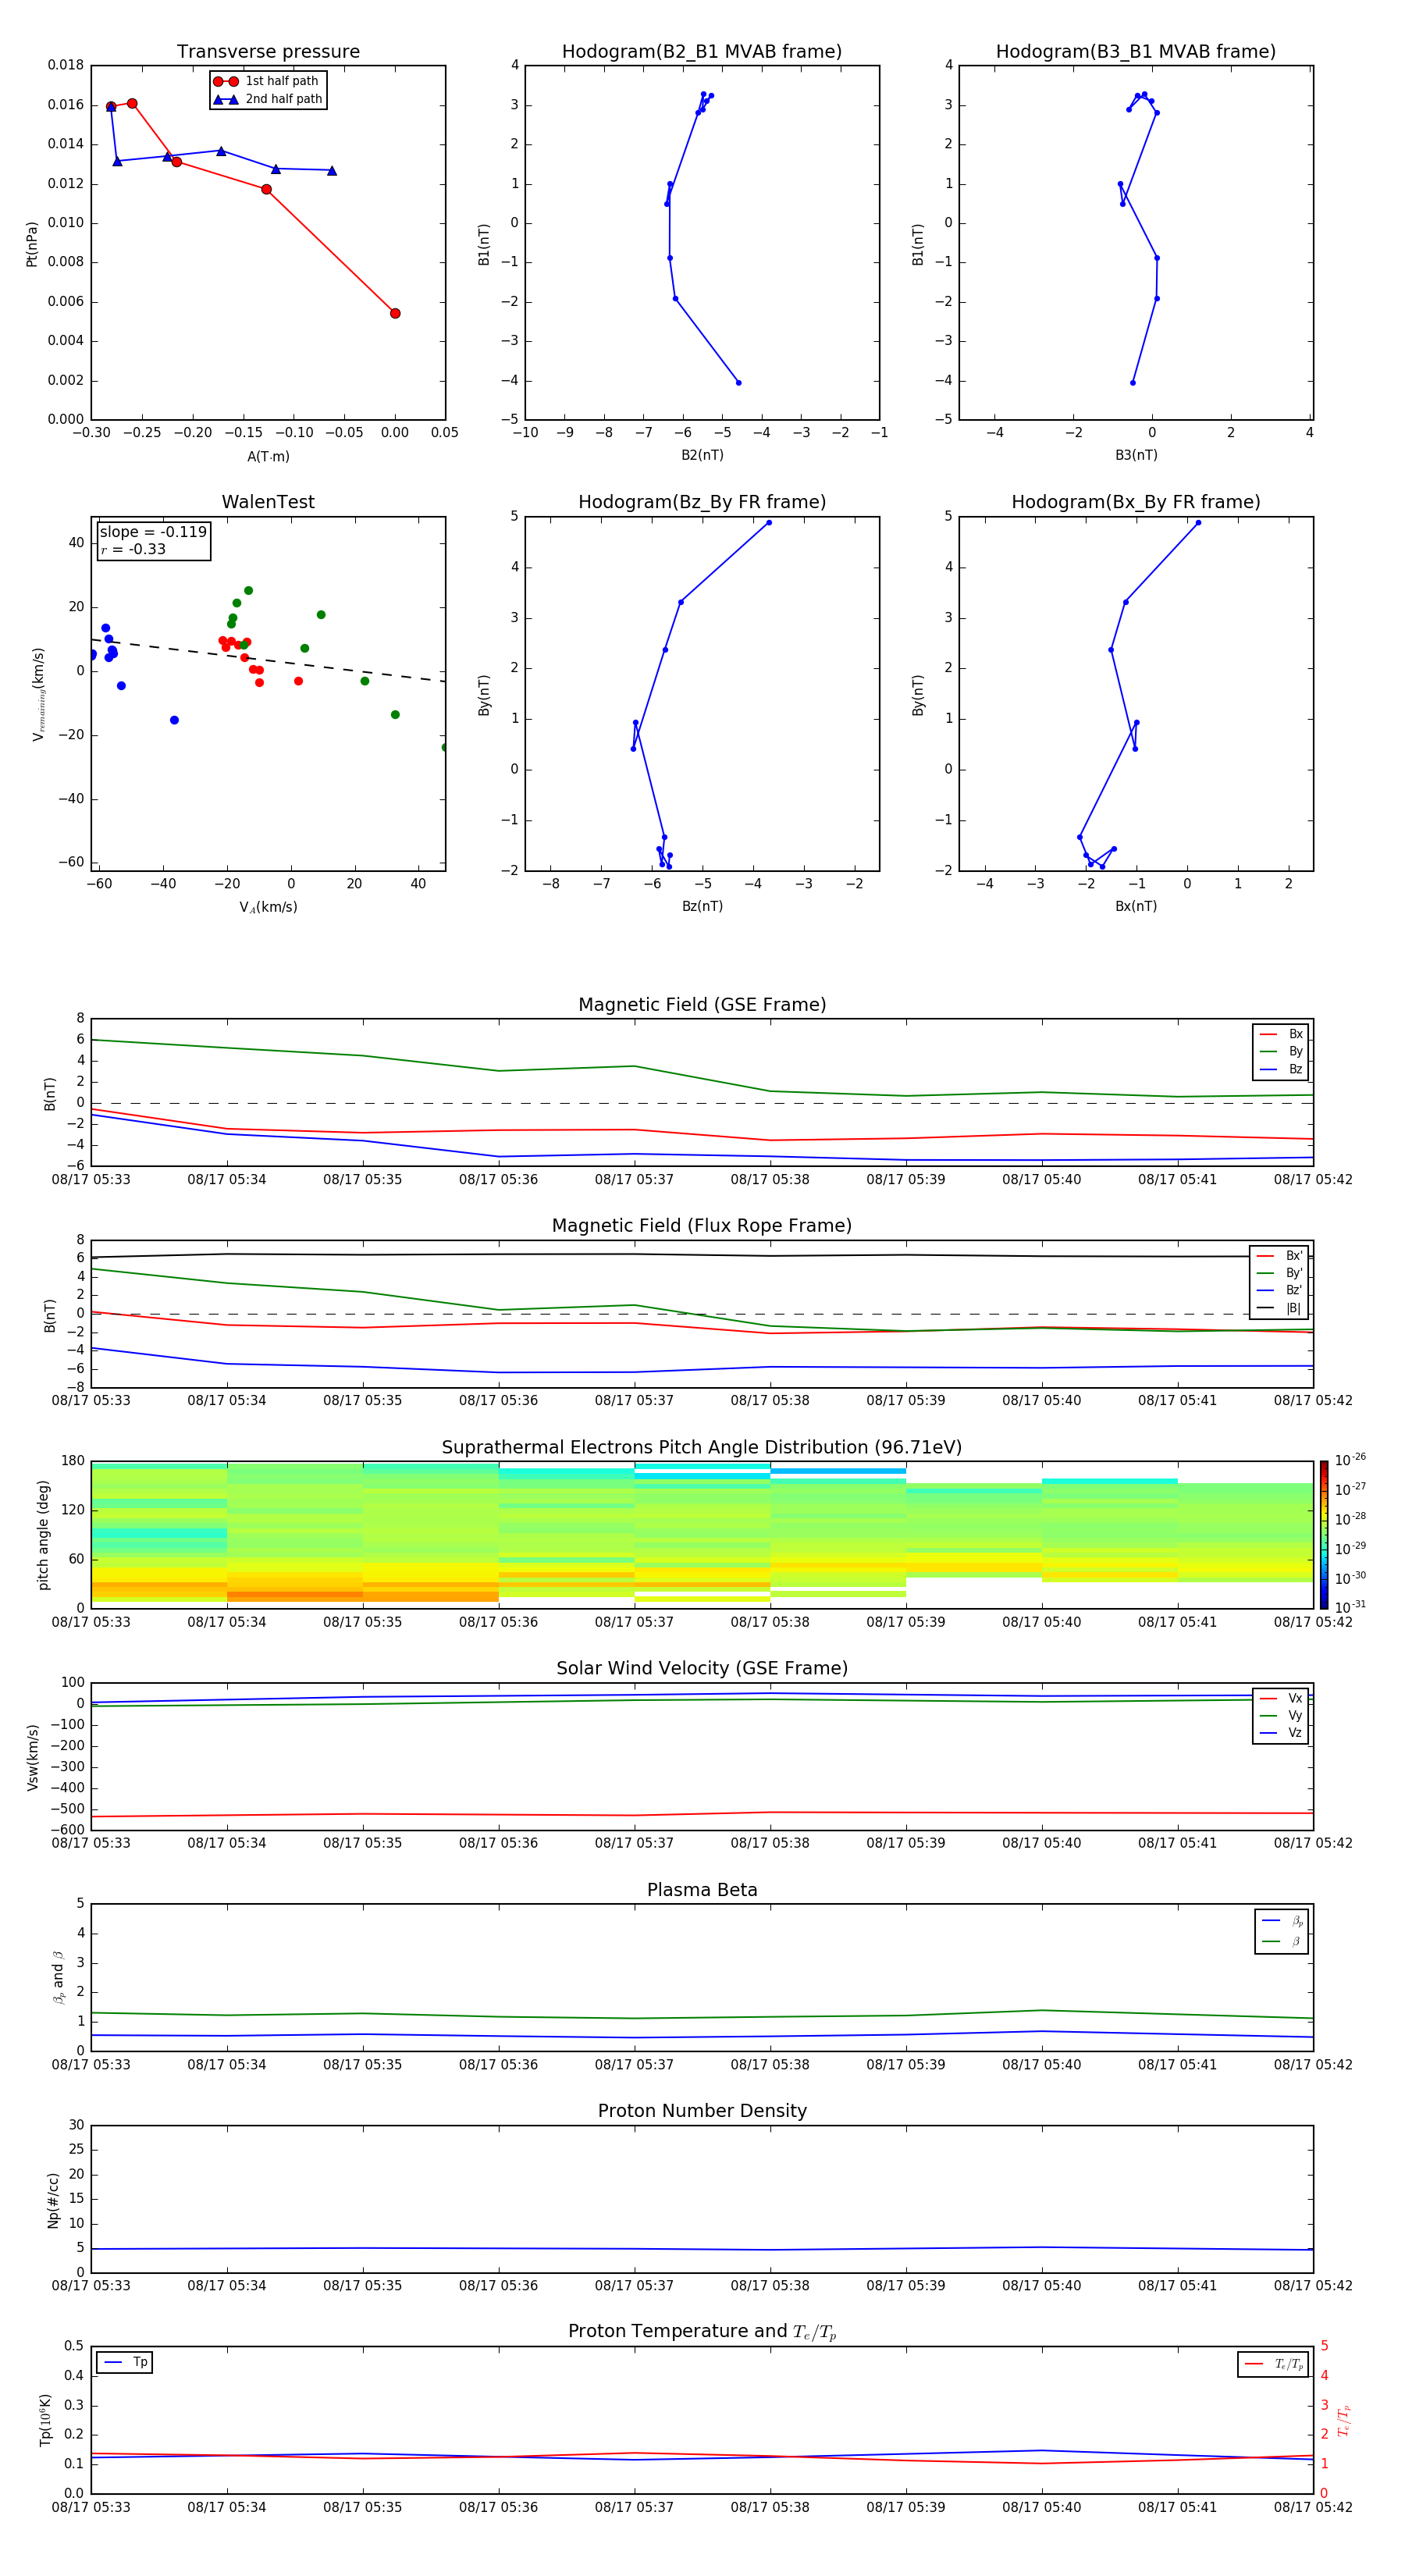The width and height of the screenshot is (1405, 2576).
Task: Click the "Pt(nPa)" y-axis label
Action: click(32, 244)
